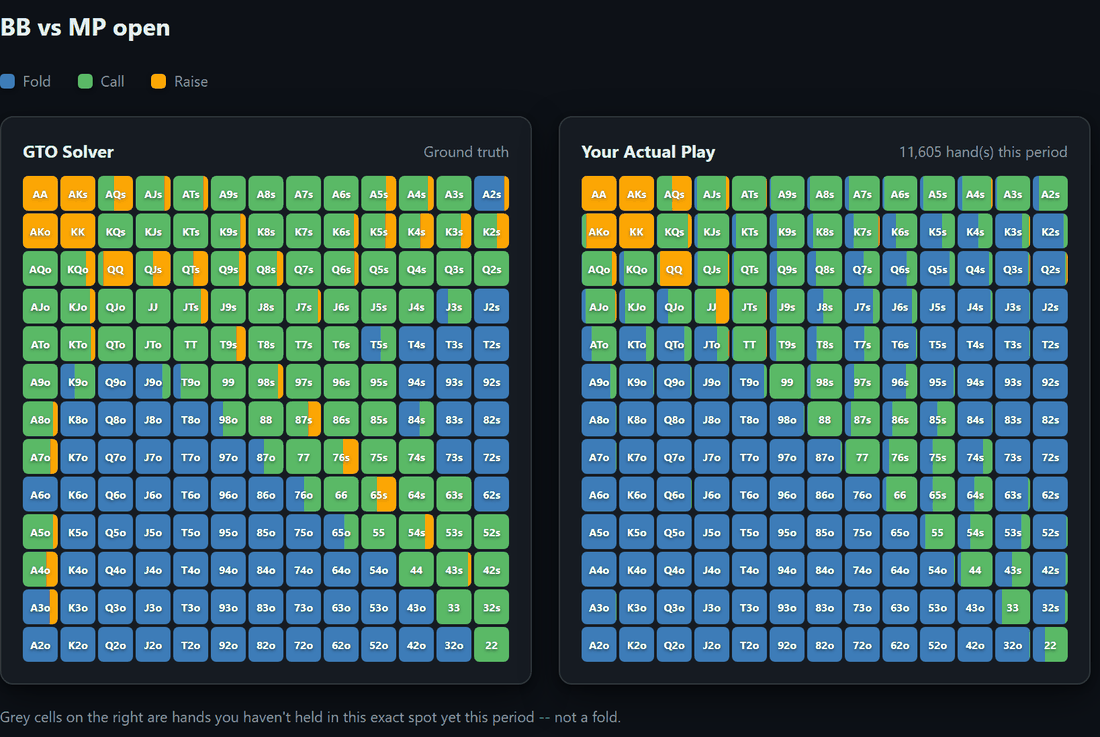Click the grey cells footnote text
Image resolution: width=1100 pixels, height=737 pixels.
[310, 717]
